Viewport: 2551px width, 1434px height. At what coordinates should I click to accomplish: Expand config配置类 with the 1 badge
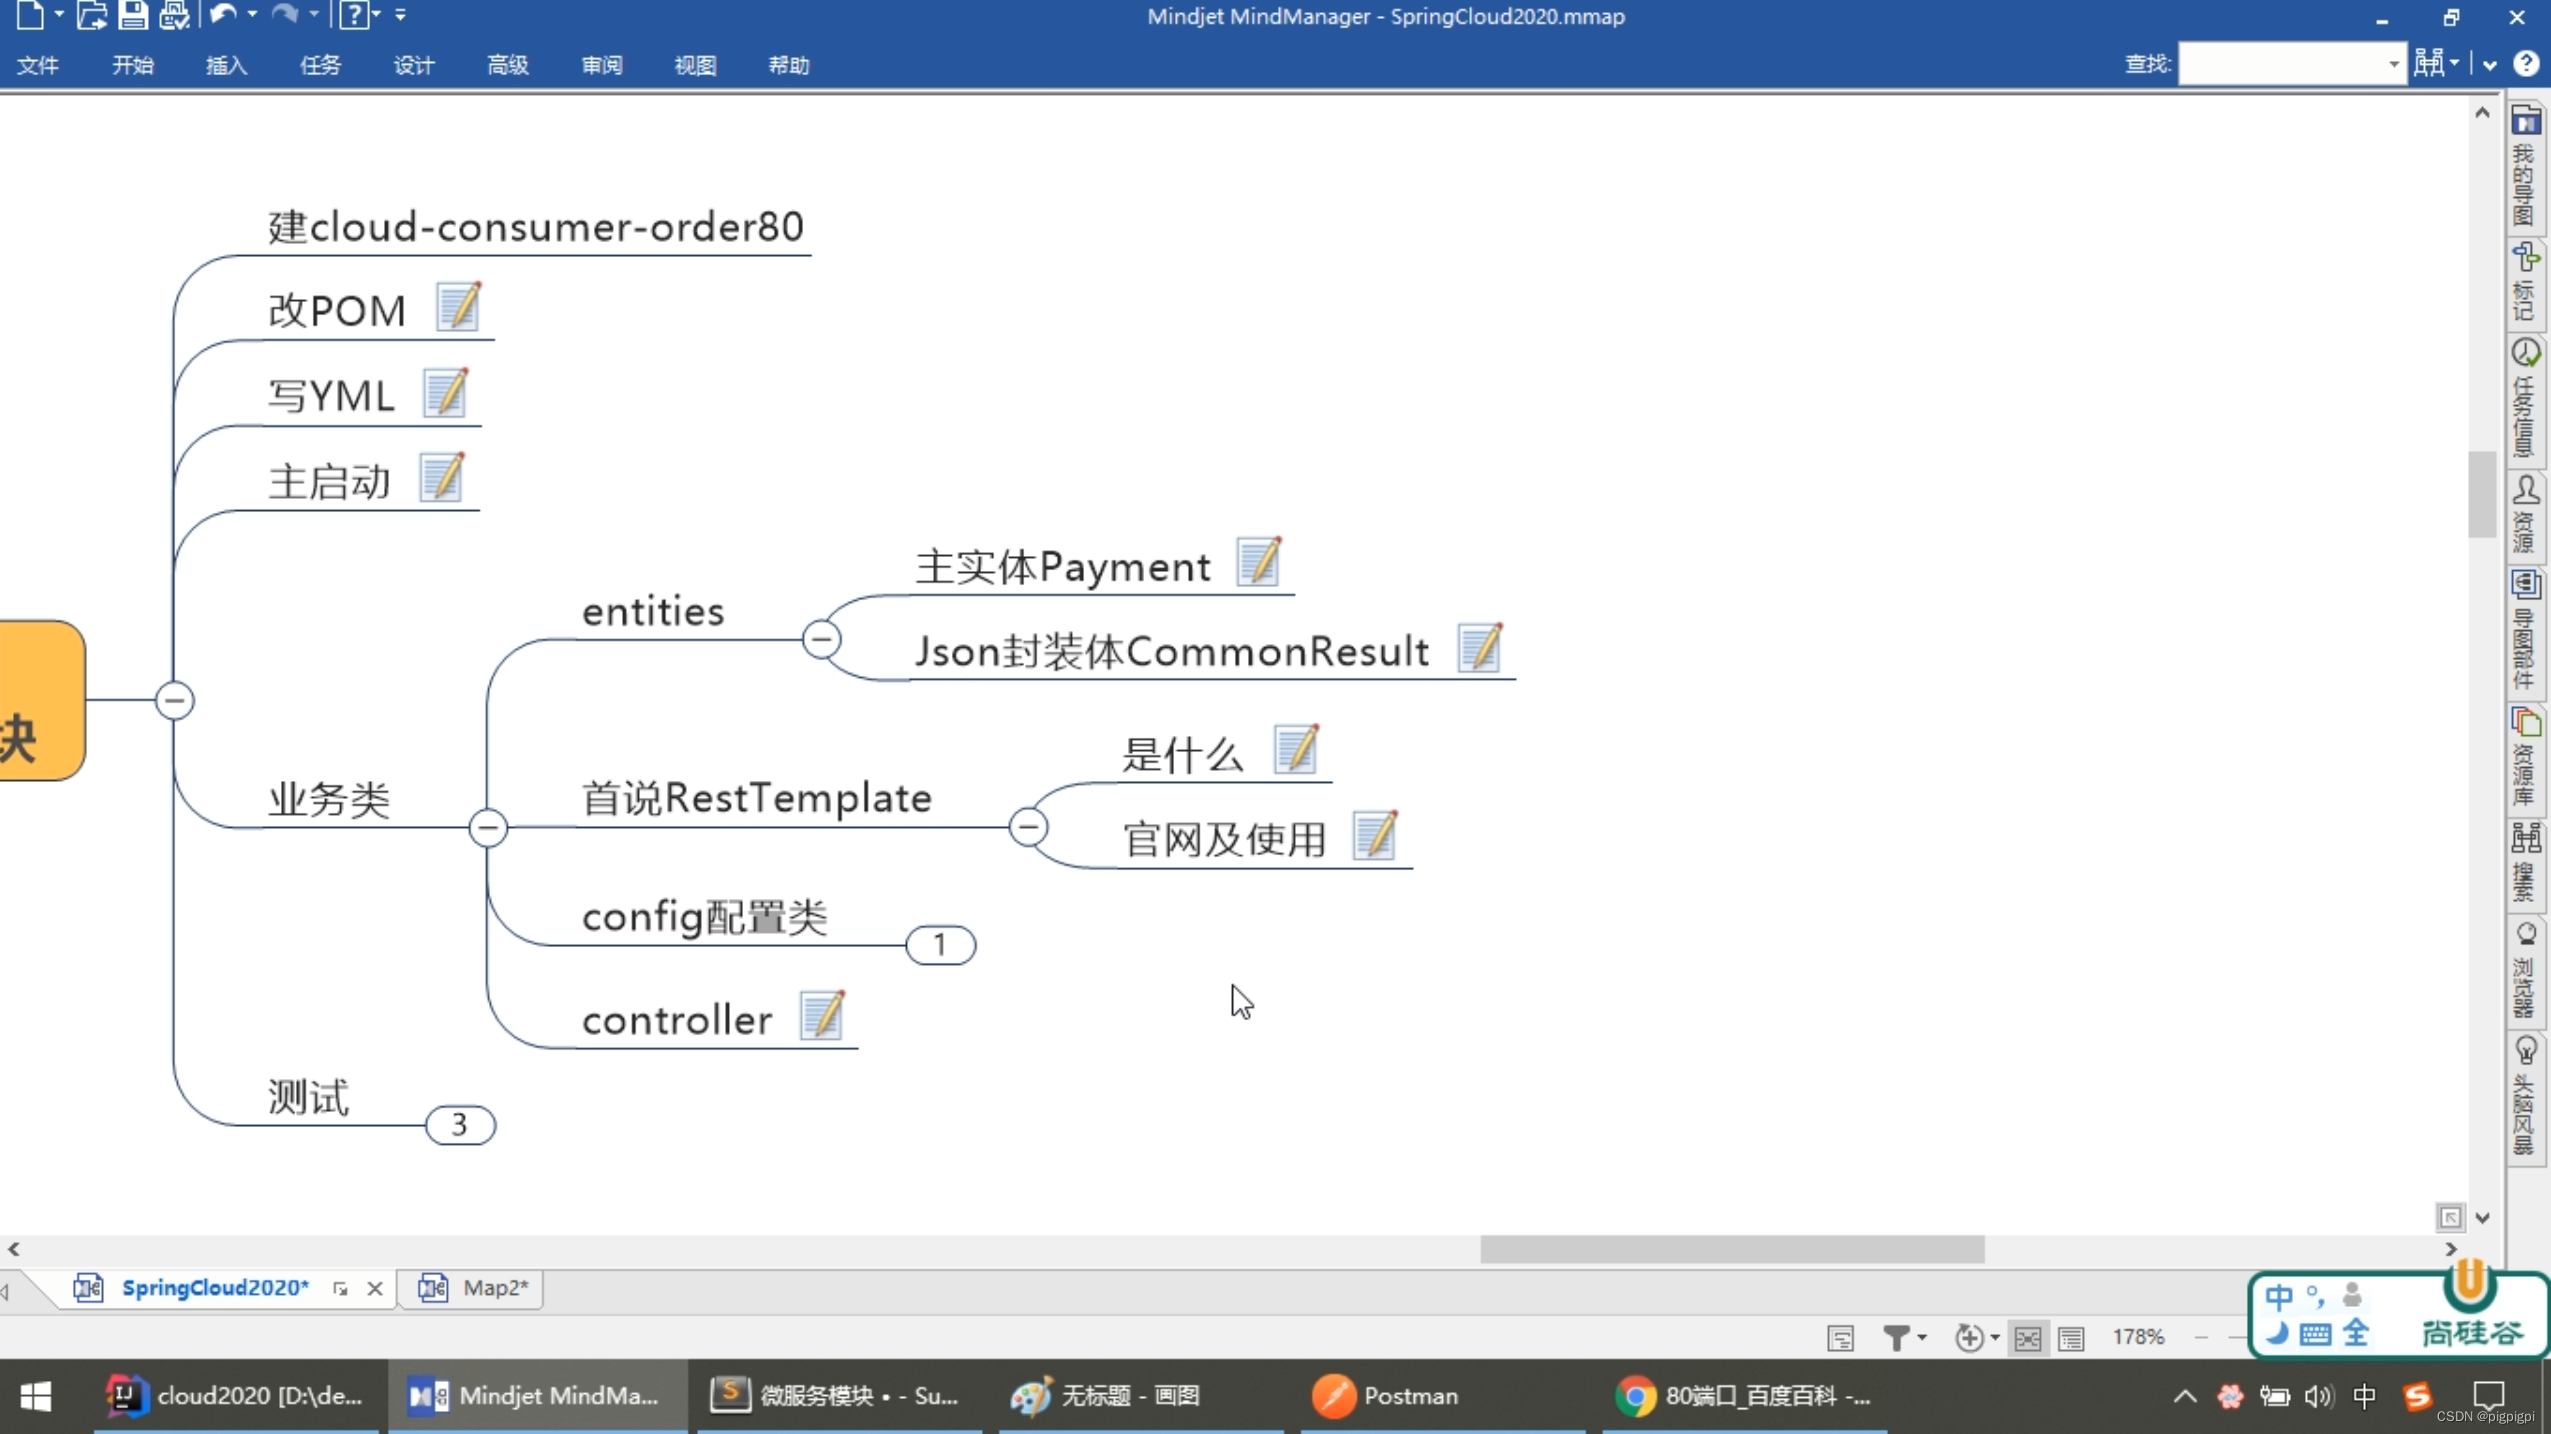[x=940, y=945]
